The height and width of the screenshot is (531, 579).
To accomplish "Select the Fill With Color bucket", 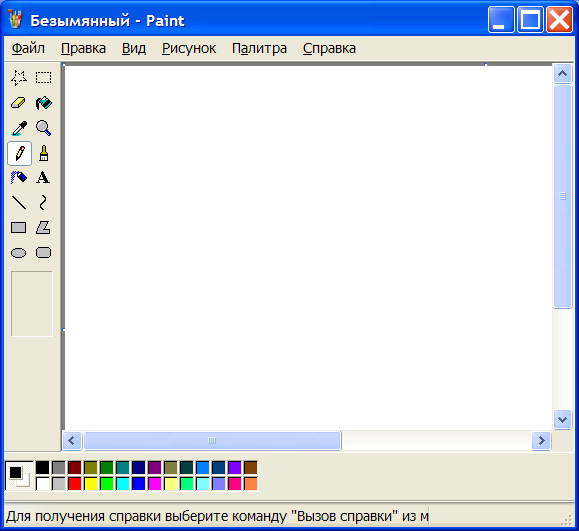I will 44,103.
